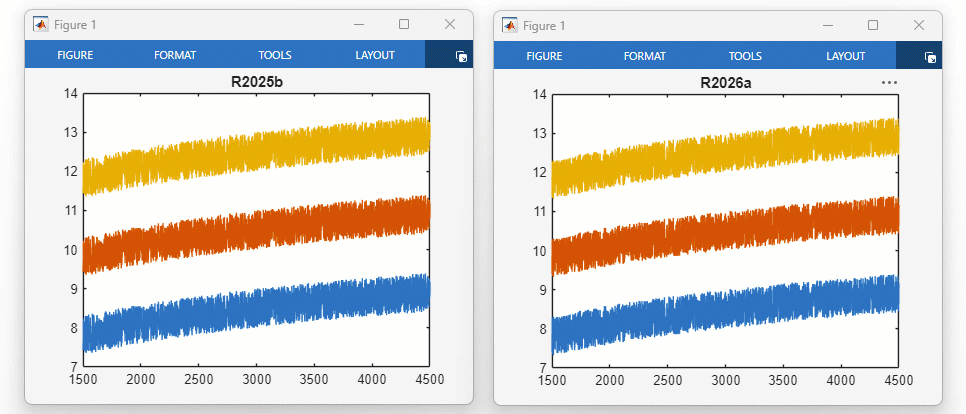Click x-axis label 2000 in R2025b plot

point(140,379)
